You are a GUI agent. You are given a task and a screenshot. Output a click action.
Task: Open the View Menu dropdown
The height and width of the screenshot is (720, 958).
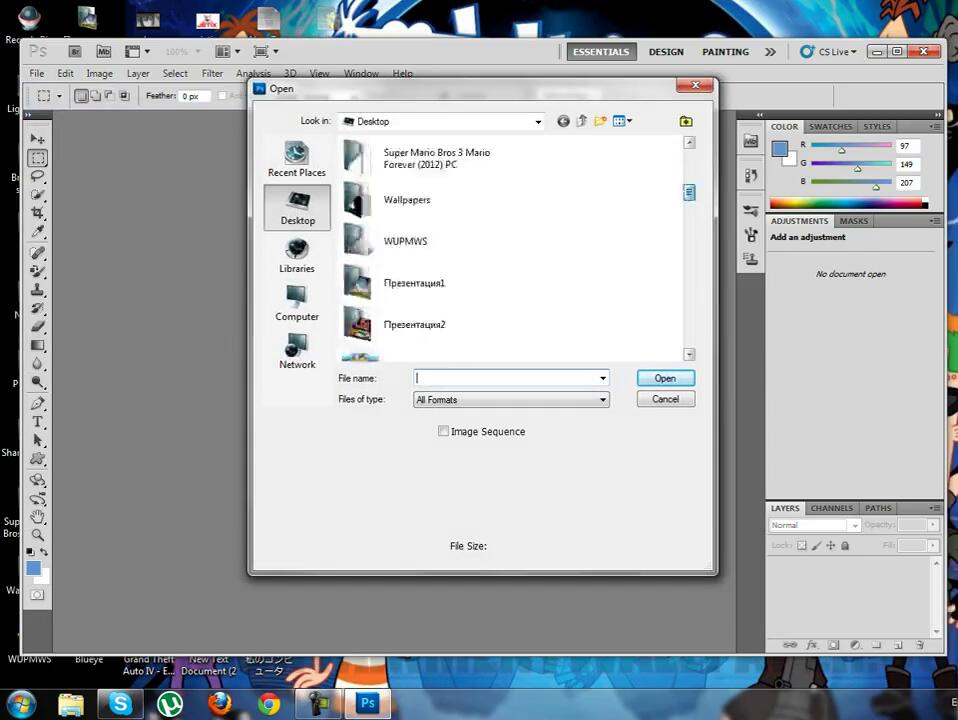coord(623,121)
